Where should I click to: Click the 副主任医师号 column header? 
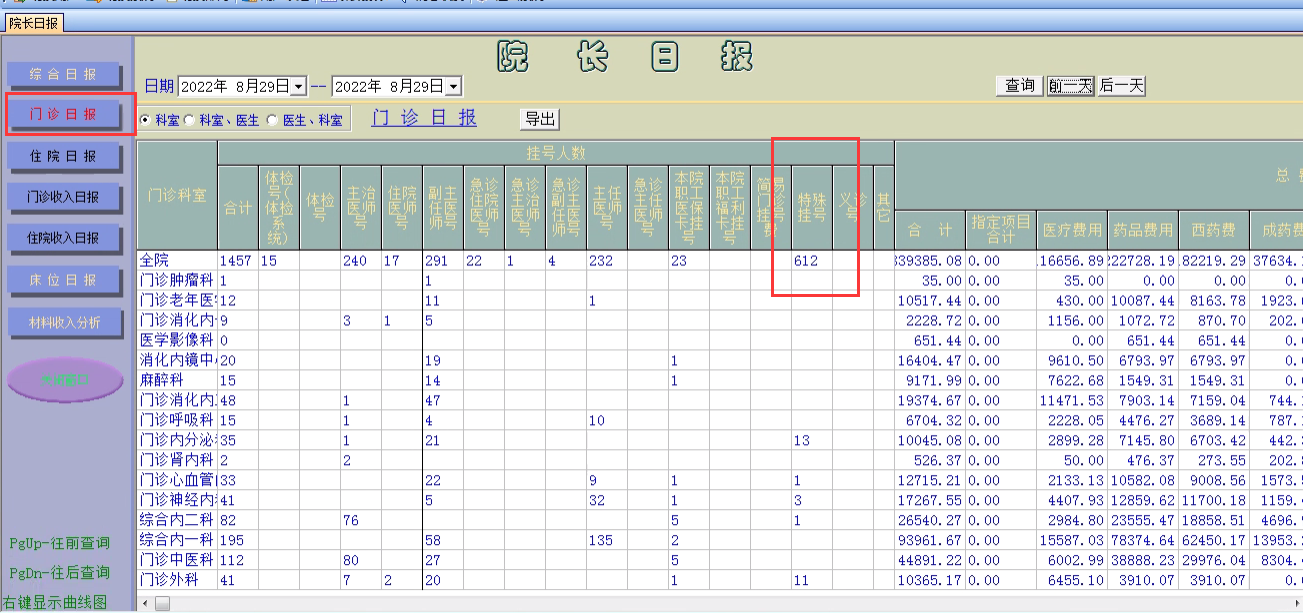(442, 207)
